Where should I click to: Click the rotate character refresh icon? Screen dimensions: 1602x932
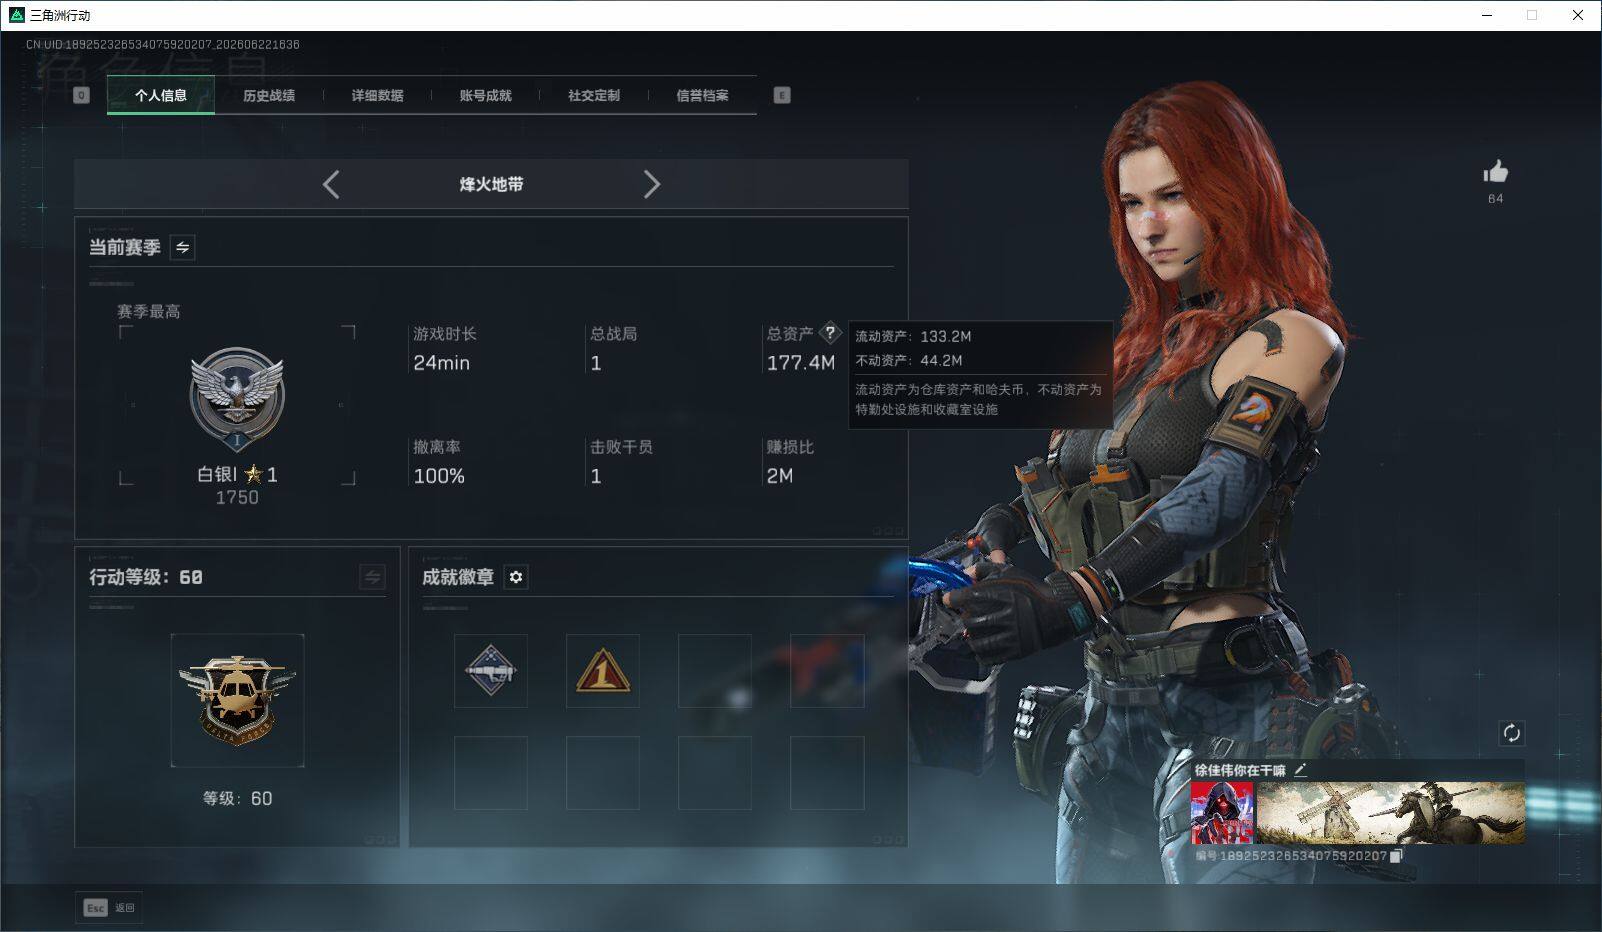coord(1511,733)
